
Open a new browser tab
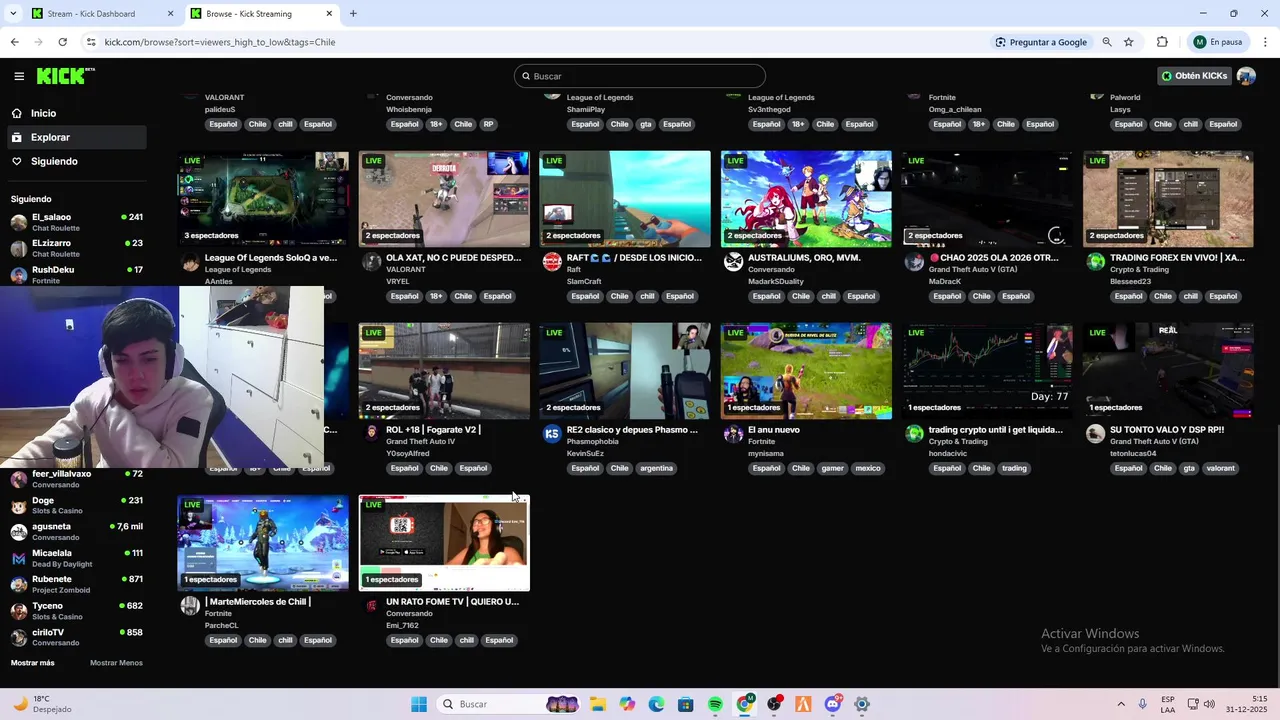(x=353, y=14)
